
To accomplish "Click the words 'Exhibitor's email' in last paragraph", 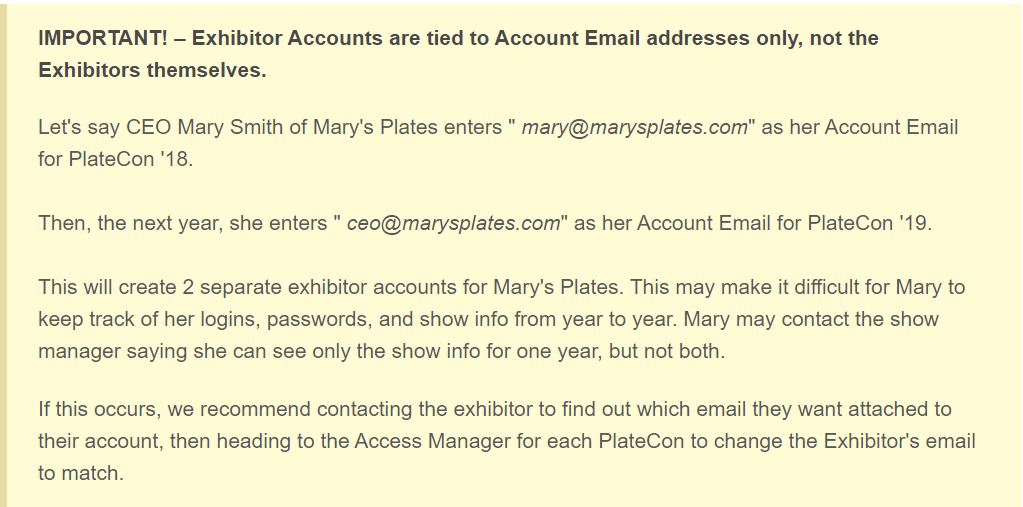I will point(899,441).
